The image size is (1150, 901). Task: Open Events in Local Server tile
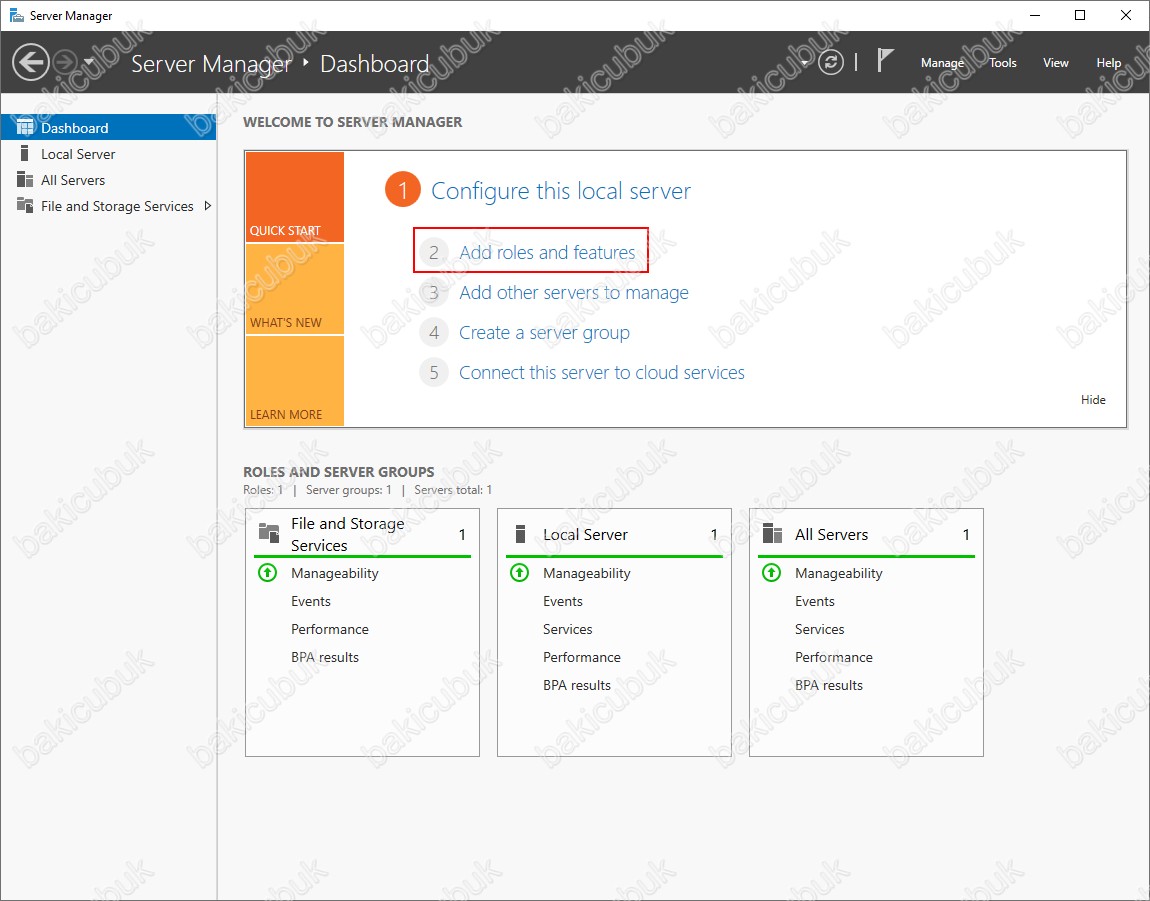563,601
